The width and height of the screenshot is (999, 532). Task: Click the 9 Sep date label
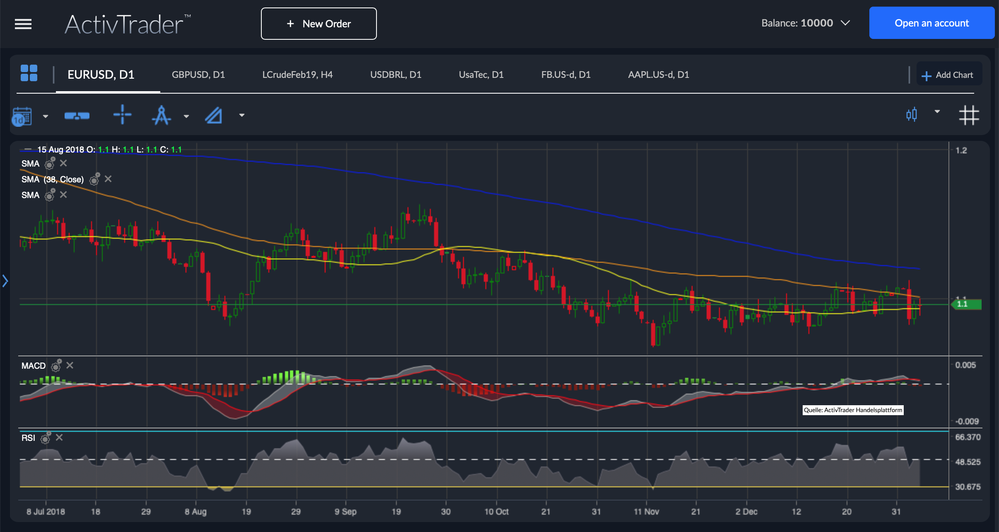coord(345,512)
